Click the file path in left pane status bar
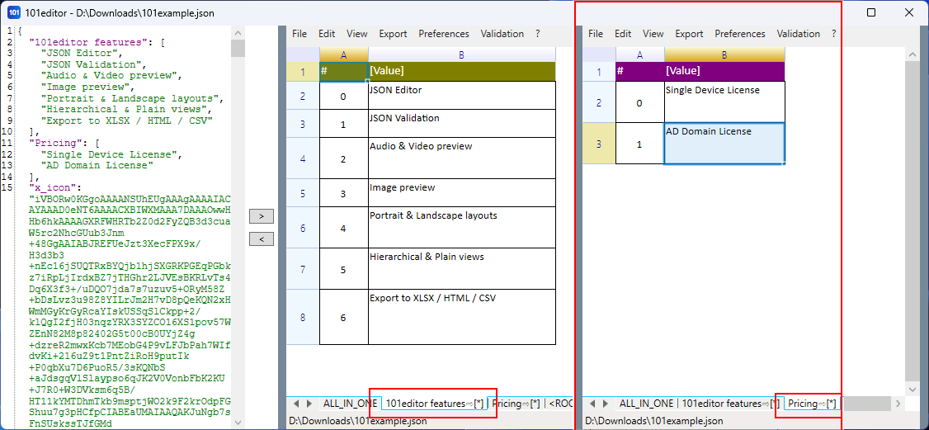The width and height of the screenshot is (929, 430). [358, 421]
